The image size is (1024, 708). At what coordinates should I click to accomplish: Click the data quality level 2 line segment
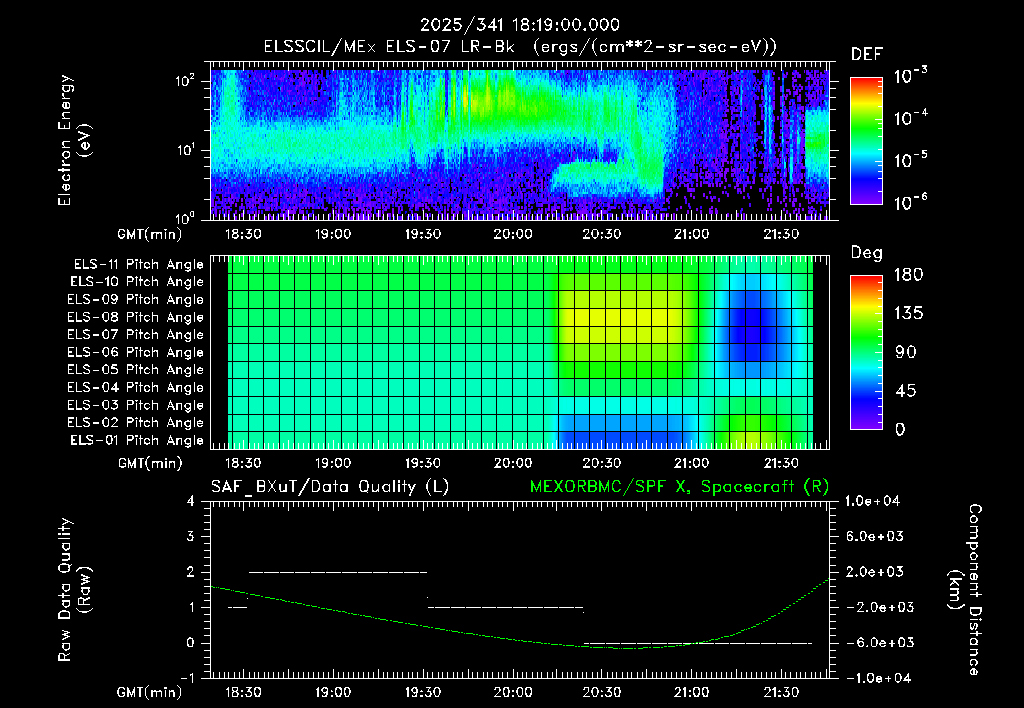(x=338, y=572)
